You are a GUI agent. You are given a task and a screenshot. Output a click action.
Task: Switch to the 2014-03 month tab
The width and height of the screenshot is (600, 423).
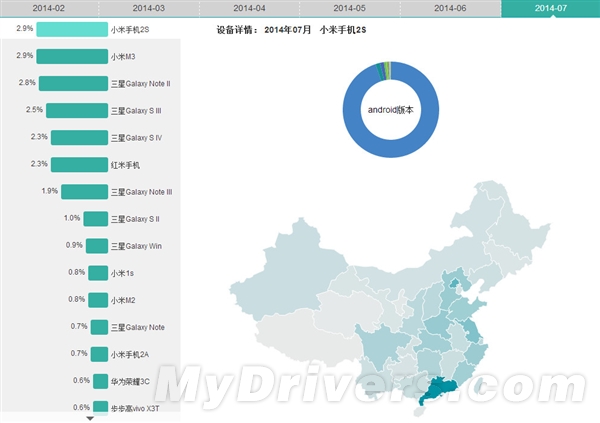[149, 8]
